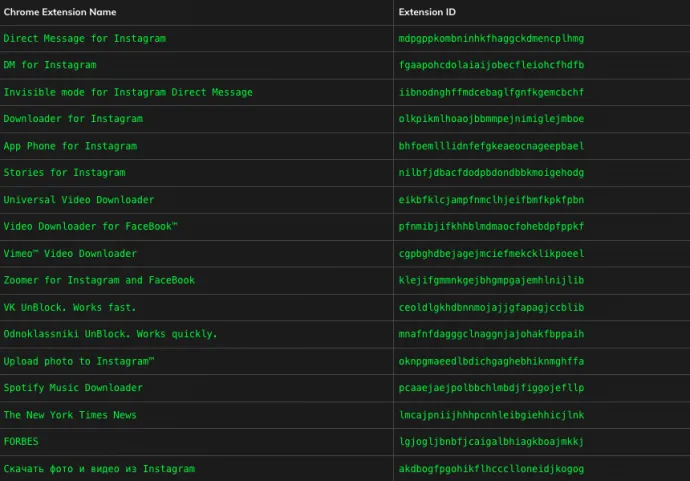Click extension ID fgaapohcdolaiaijobecfleiohcfhdfb

pos(492,65)
